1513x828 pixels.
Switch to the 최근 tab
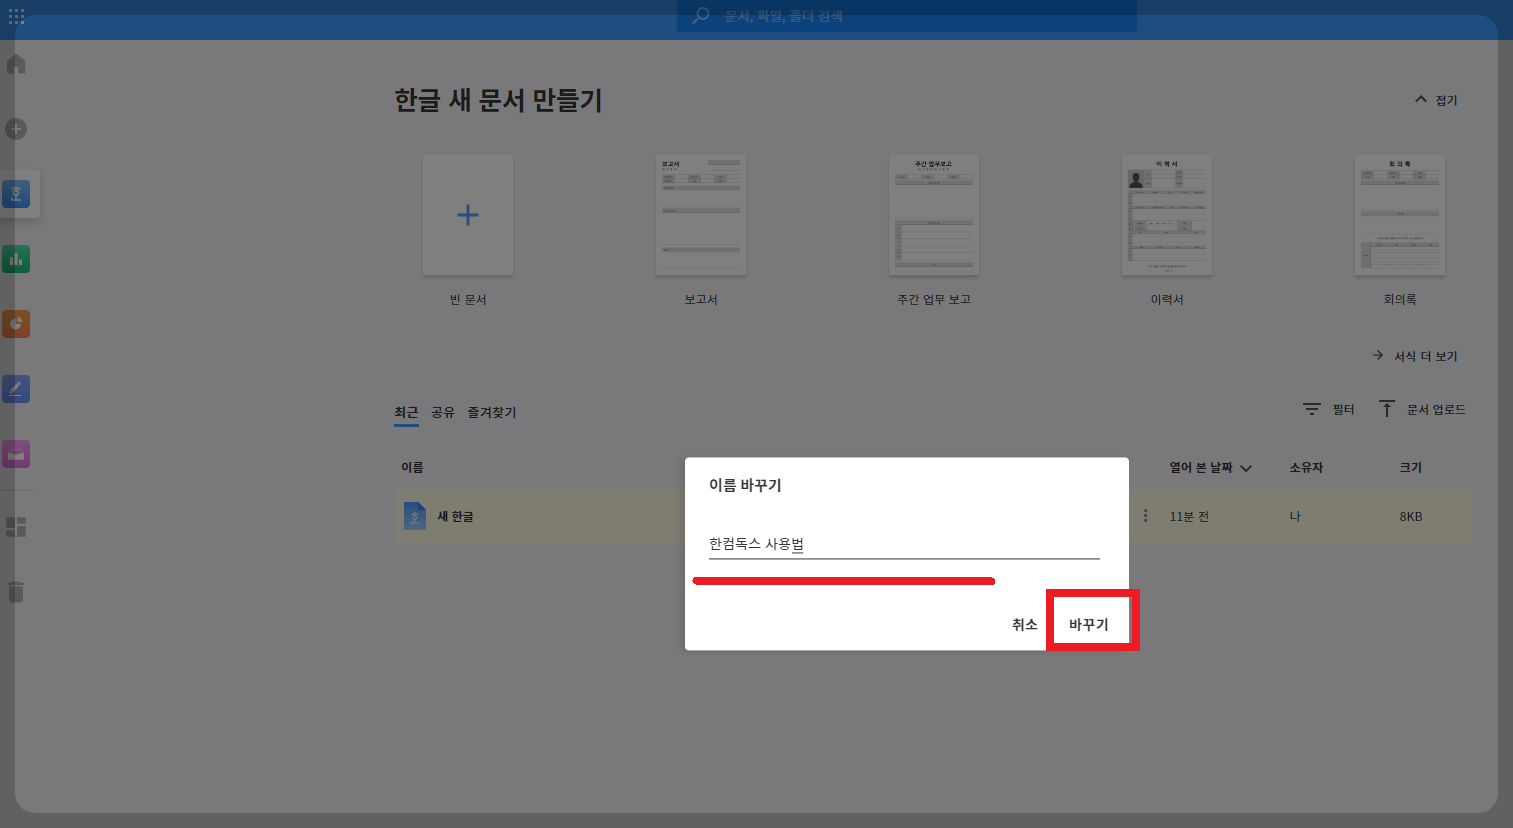point(406,412)
